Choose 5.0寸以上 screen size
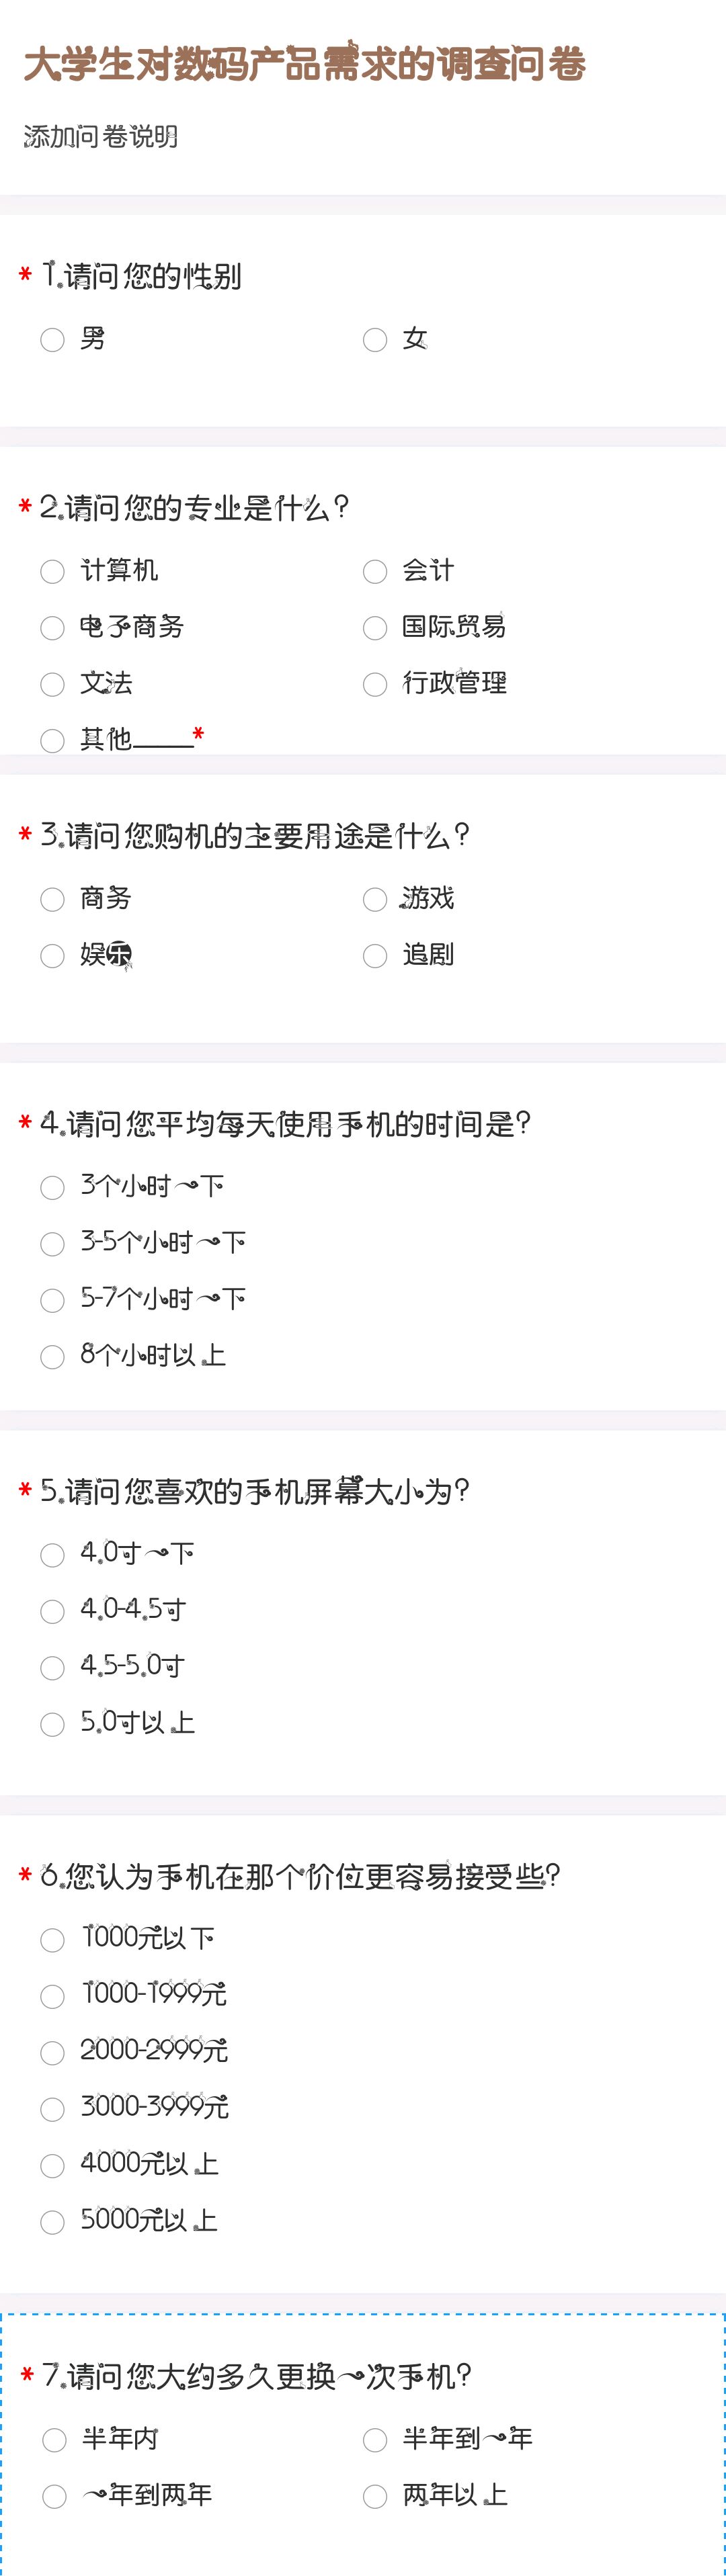Viewport: 726px width, 2576px height. click(52, 1724)
